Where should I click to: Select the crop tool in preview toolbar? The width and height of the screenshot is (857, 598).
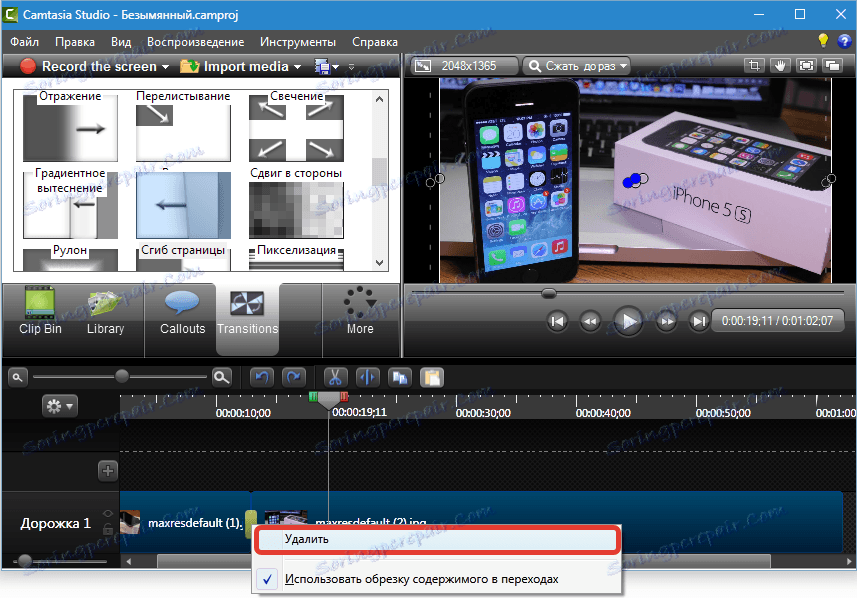coord(754,66)
